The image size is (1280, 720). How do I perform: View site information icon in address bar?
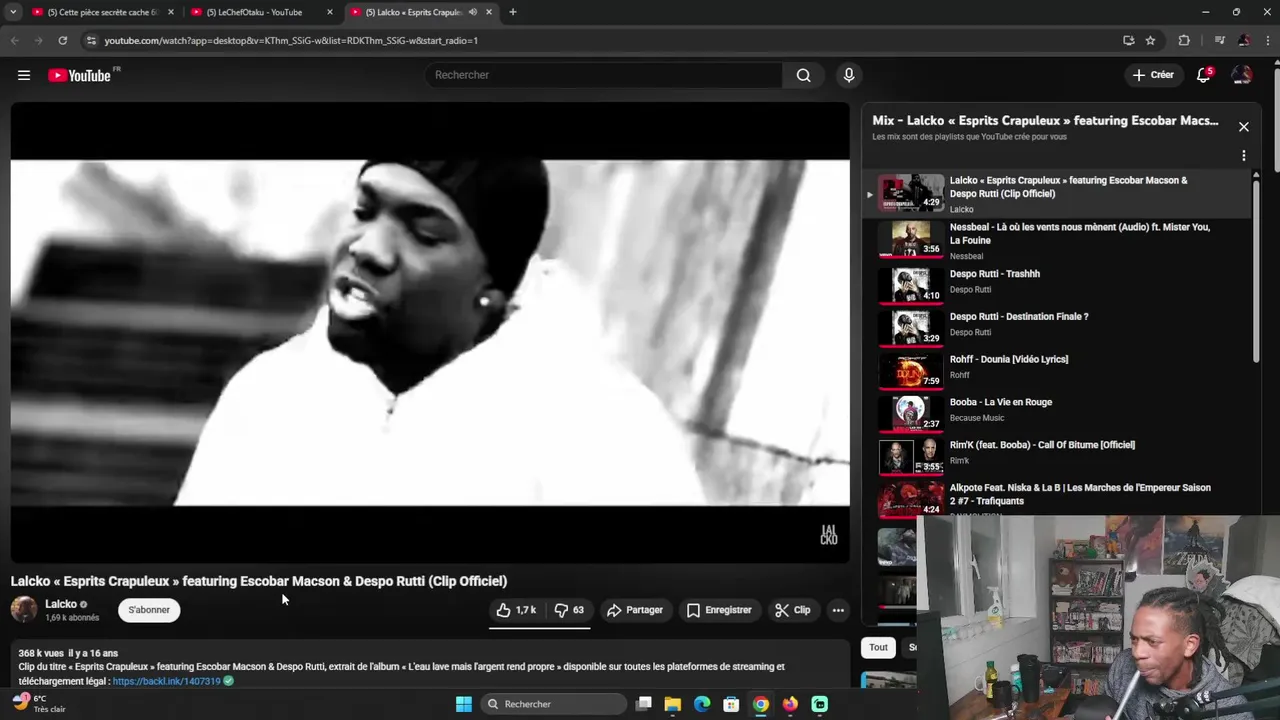(91, 41)
